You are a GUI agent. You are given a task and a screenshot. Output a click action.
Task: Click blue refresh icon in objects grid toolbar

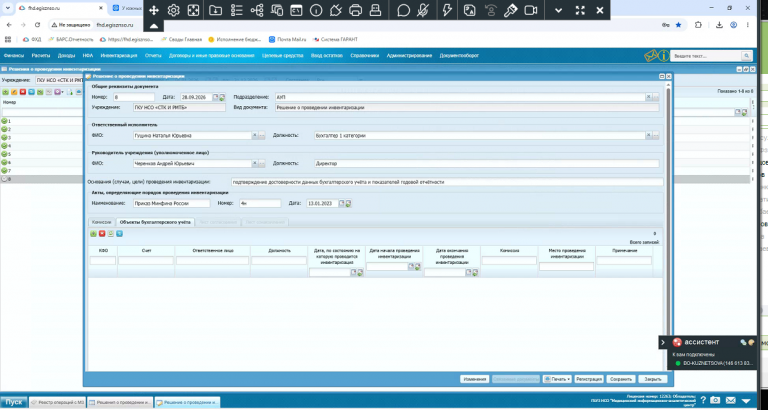[x=120, y=234]
